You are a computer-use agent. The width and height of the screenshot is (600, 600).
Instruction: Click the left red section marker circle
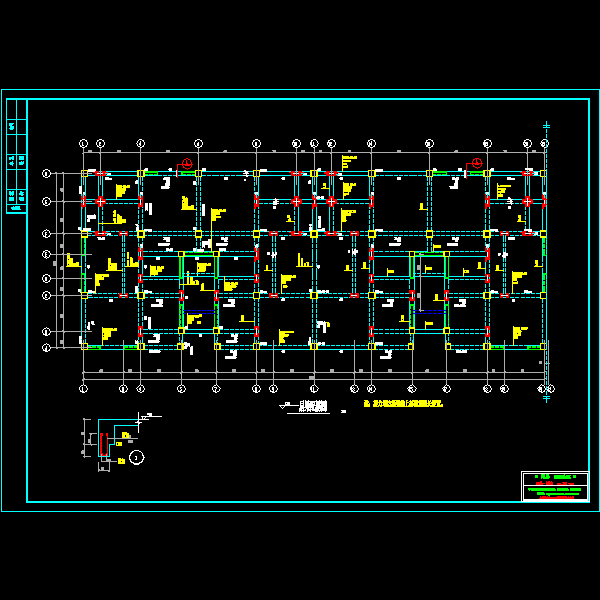(x=186, y=162)
